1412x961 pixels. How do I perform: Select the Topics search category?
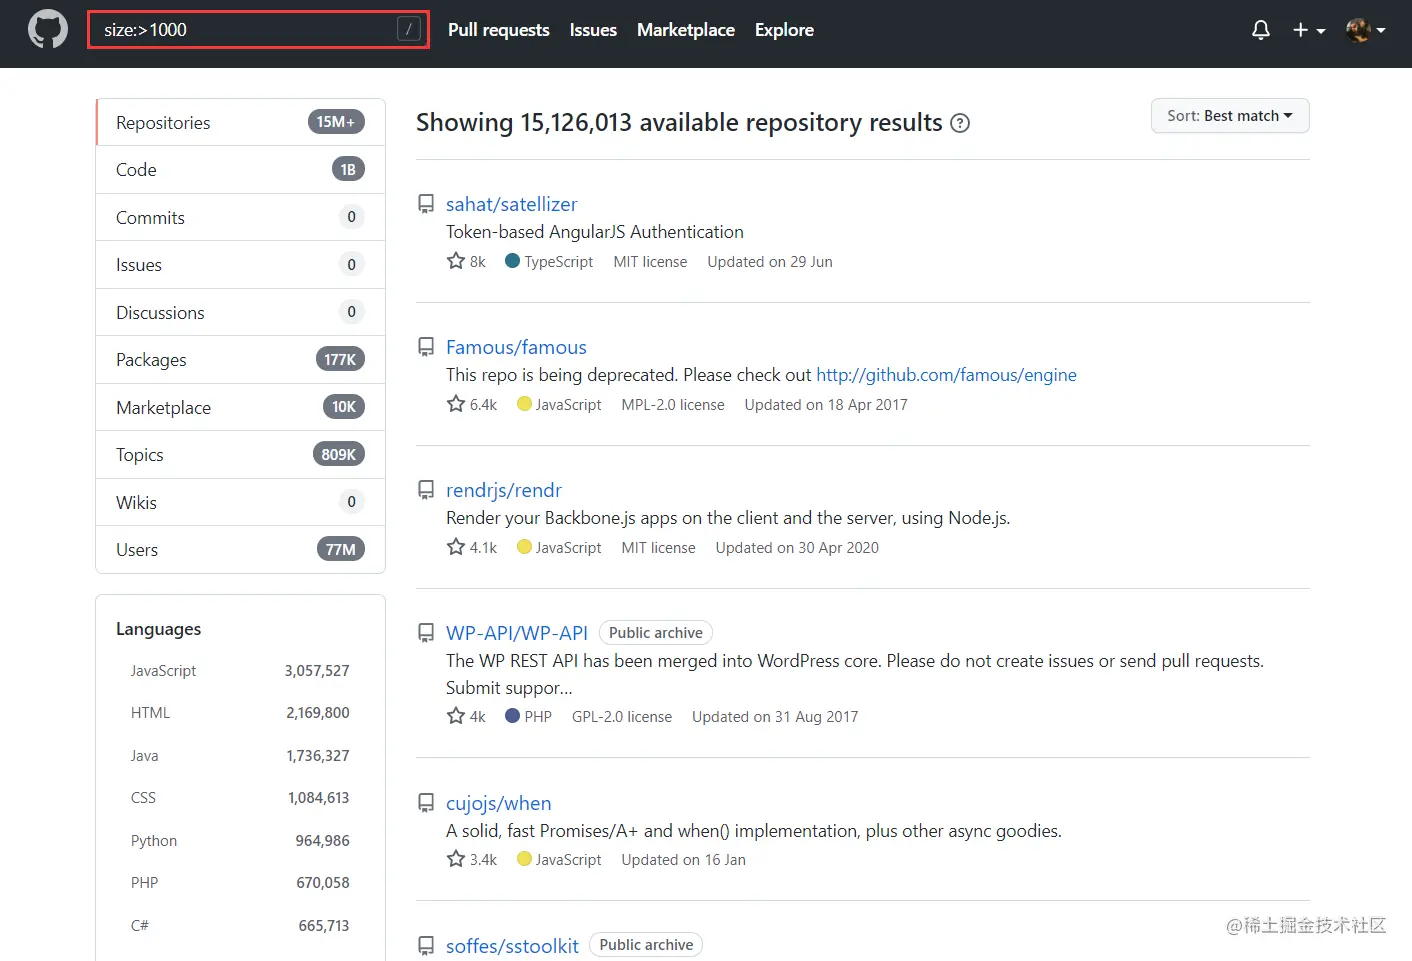(x=240, y=455)
